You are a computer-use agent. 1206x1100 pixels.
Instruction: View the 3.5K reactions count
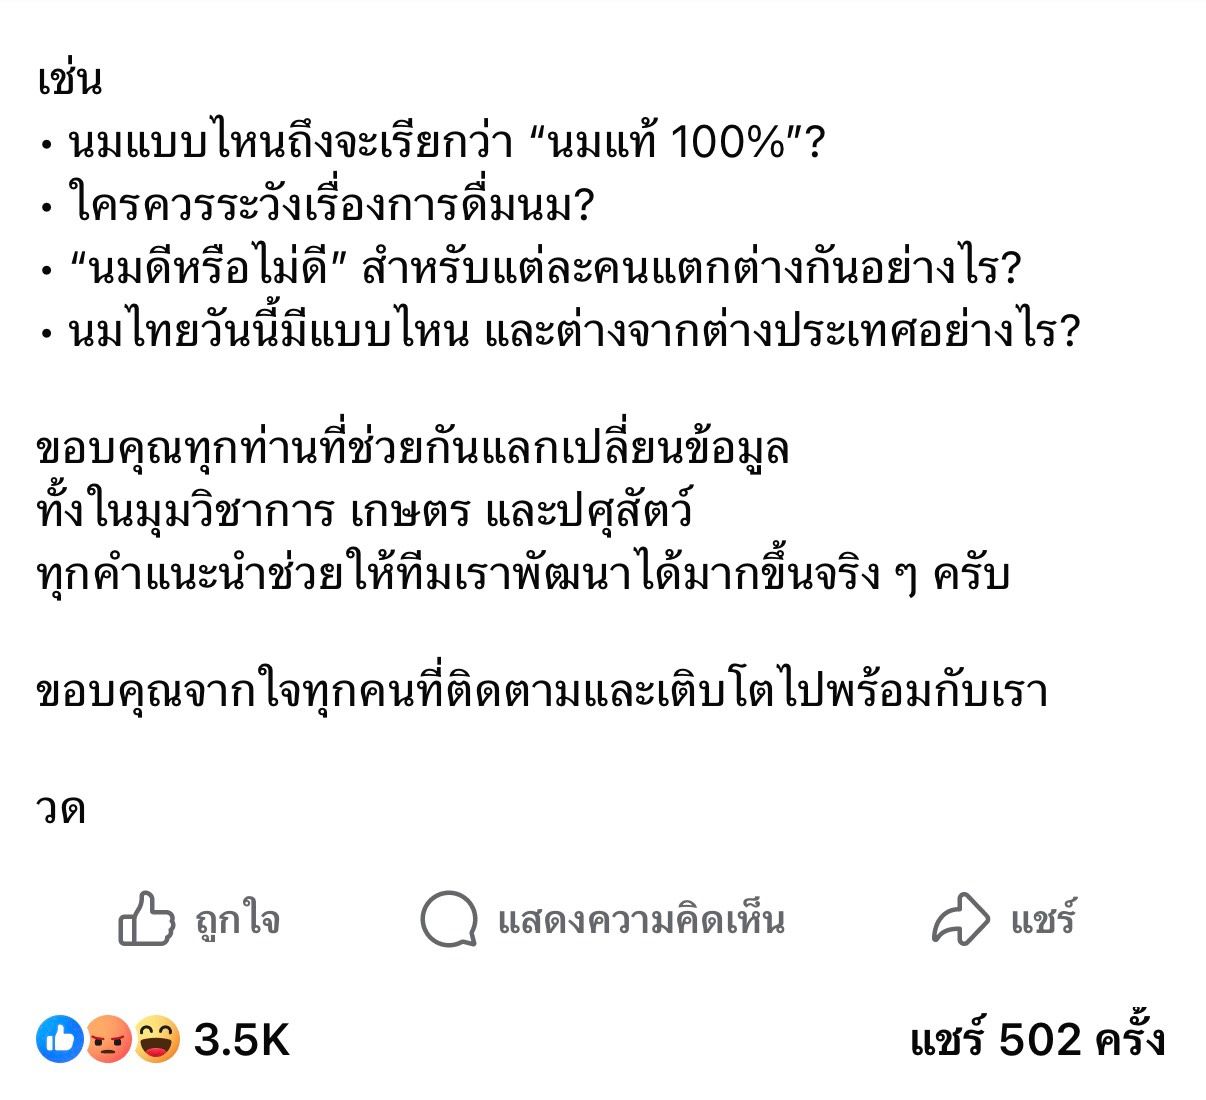241,1040
